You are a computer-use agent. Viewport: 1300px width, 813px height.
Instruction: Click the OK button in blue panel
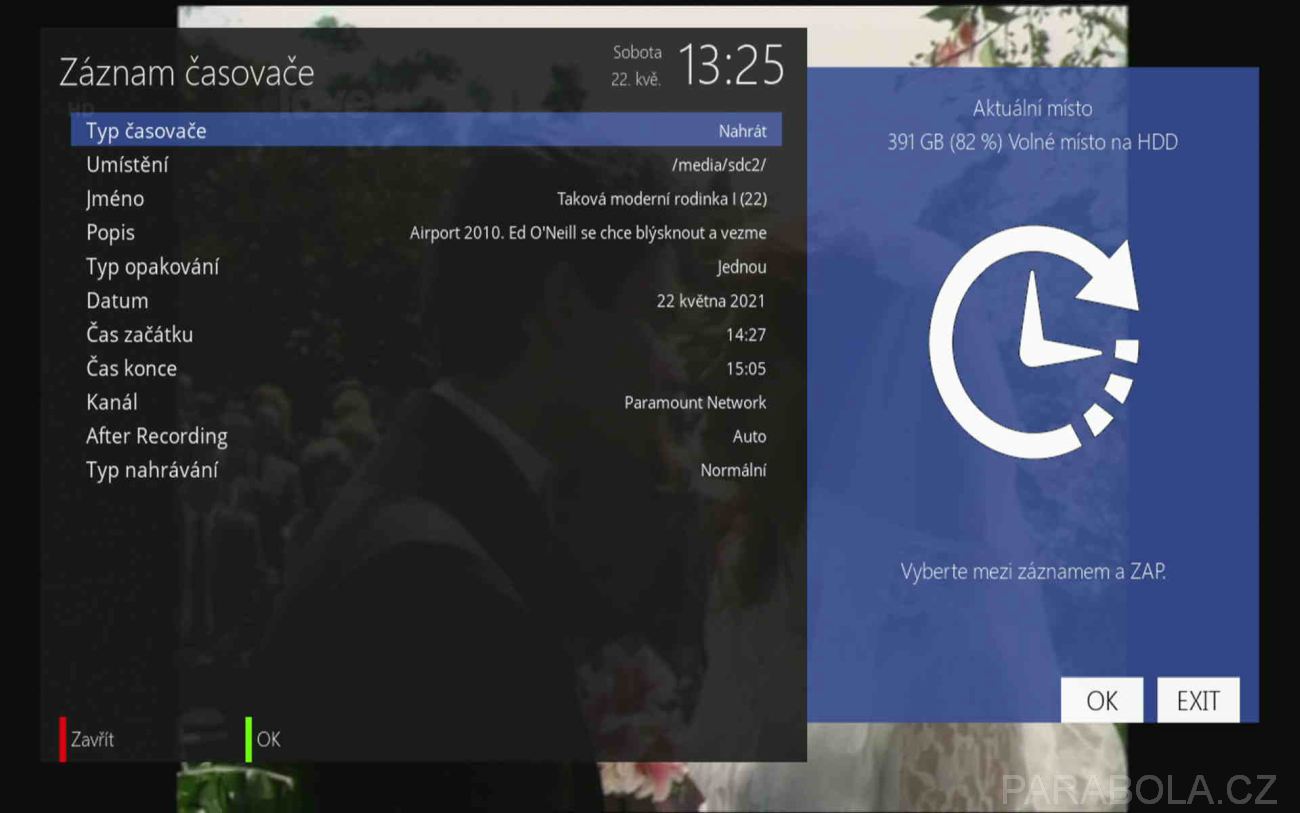click(x=1102, y=700)
